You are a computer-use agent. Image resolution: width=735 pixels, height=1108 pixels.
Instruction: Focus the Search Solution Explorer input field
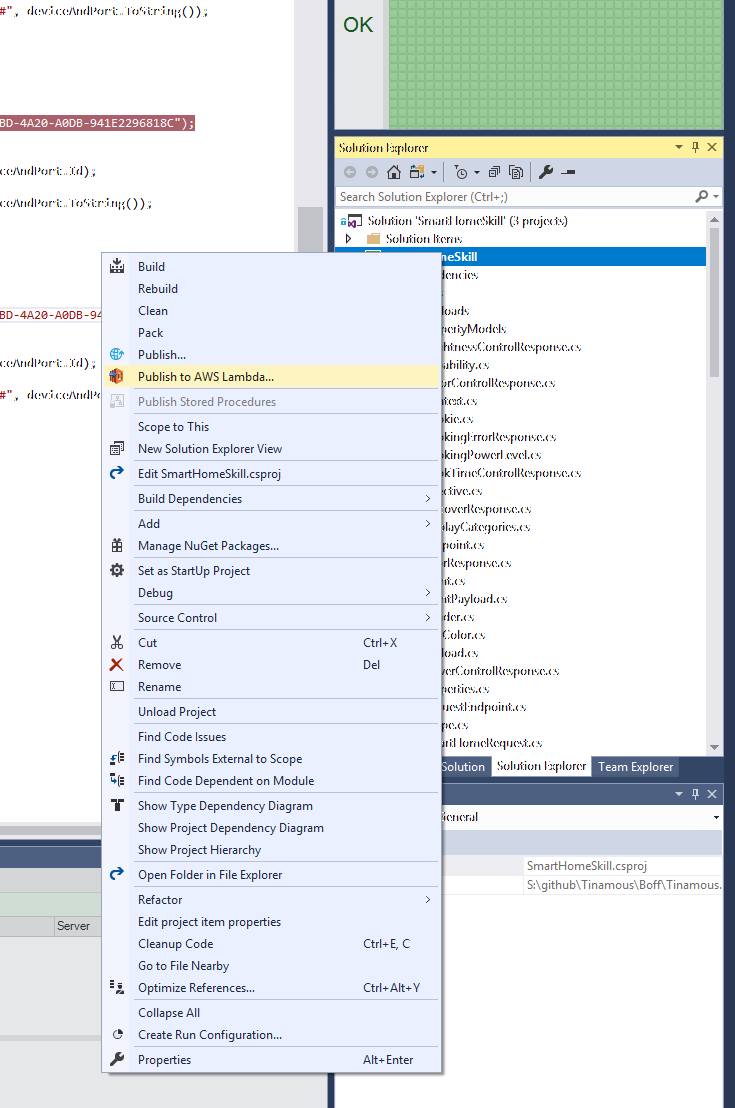click(x=515, y=197)
